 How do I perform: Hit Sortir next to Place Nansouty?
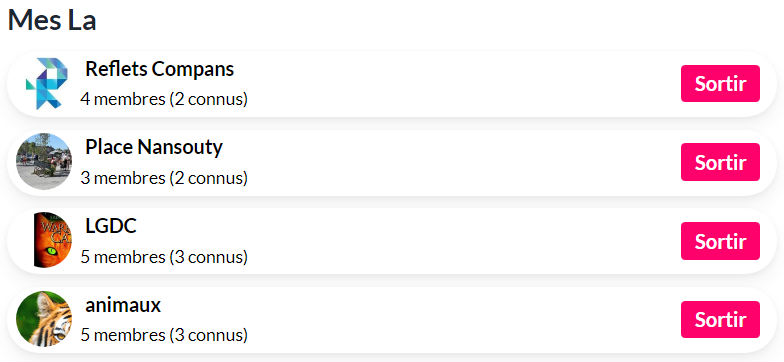[x=720, y=162]
